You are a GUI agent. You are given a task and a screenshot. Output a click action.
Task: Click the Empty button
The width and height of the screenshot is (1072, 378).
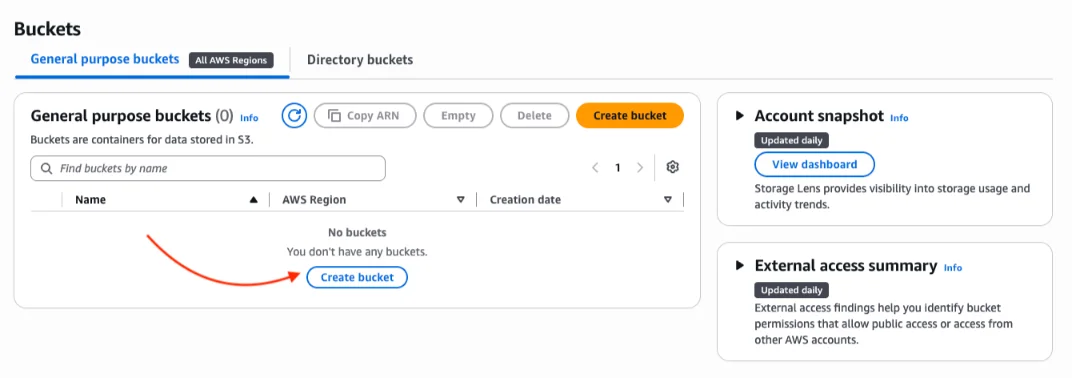[458, 116]
